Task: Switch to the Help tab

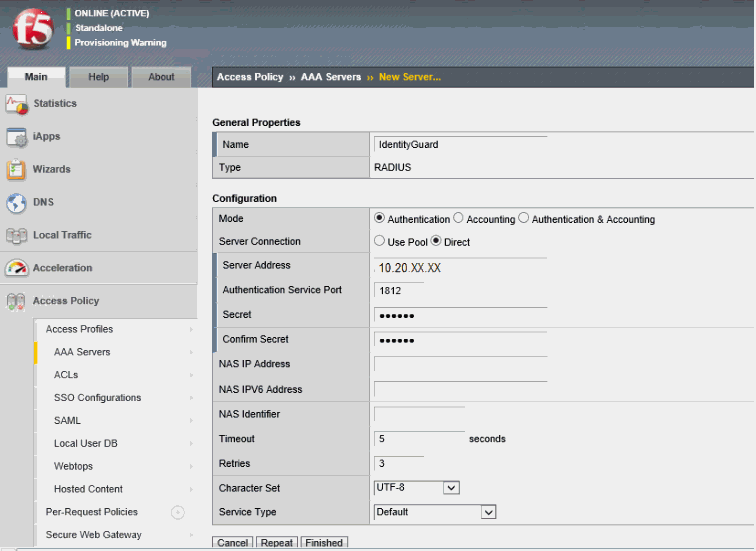Action: click(x=98, y=77)
